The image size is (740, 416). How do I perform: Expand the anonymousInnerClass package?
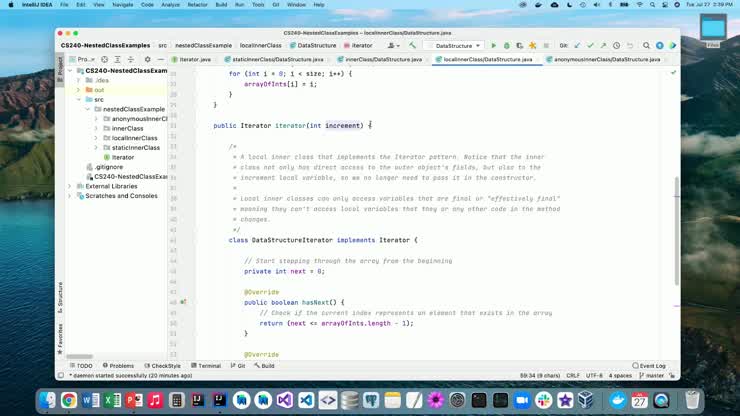(x=96, y=119)
